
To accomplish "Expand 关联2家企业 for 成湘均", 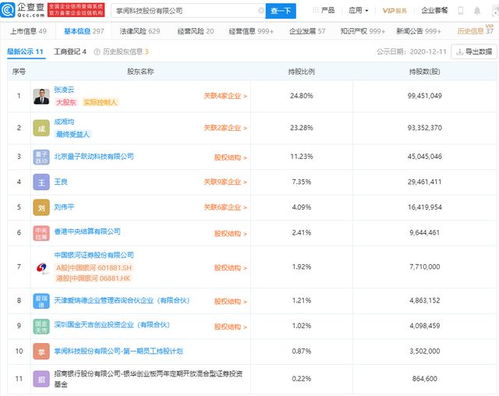I will pos(226,128).
